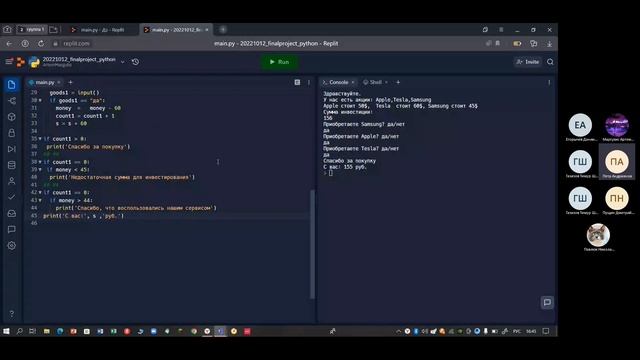The height and width of the screenshot is (360, 640).
Task: Click the bookmark icon in the address bar
Action: pyautogui.click(x=498, y=43)
